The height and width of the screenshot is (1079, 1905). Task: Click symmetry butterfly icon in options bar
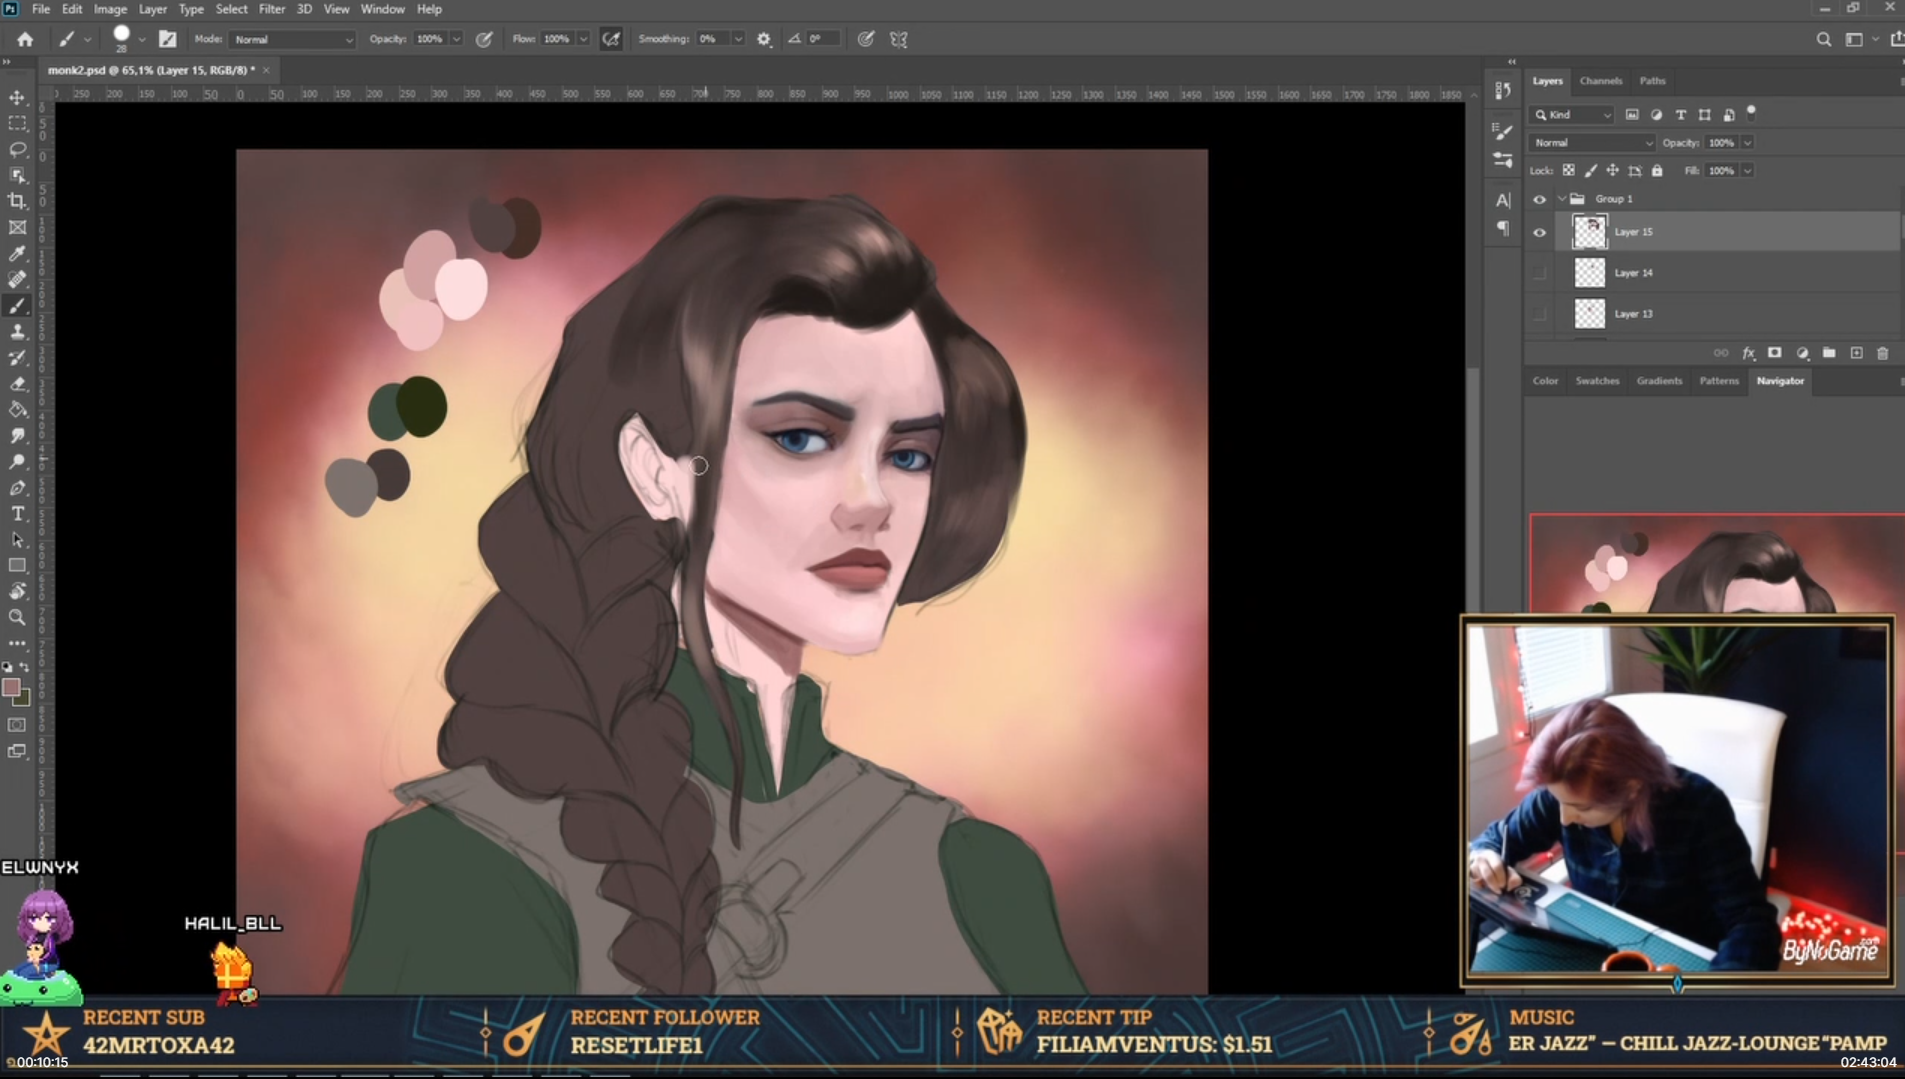tap(899, 39)
